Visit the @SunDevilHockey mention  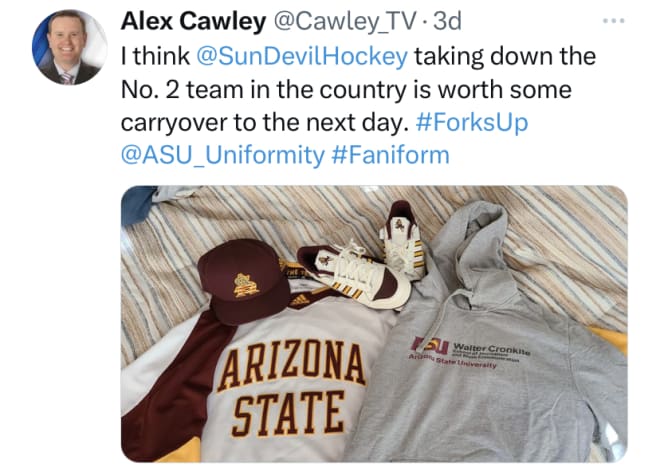click(x=302, y=57)
